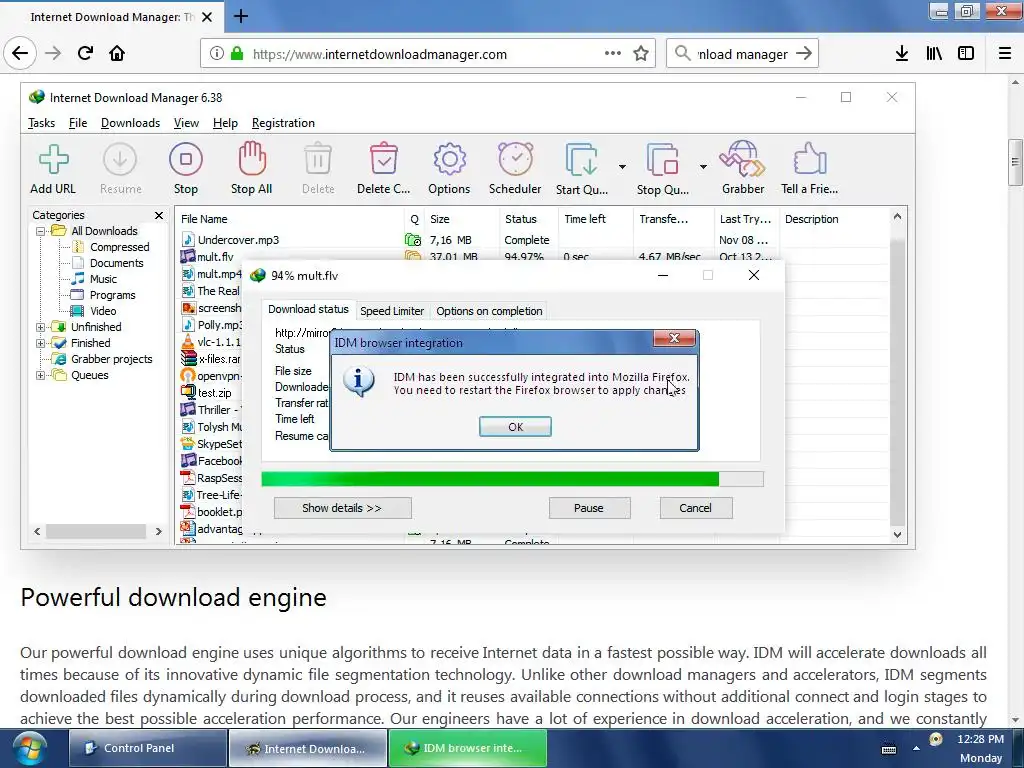Go to Firefox home page icon
Viewport: 1024px width, 768px height.
pyautogui.click(x=117, y=54)
